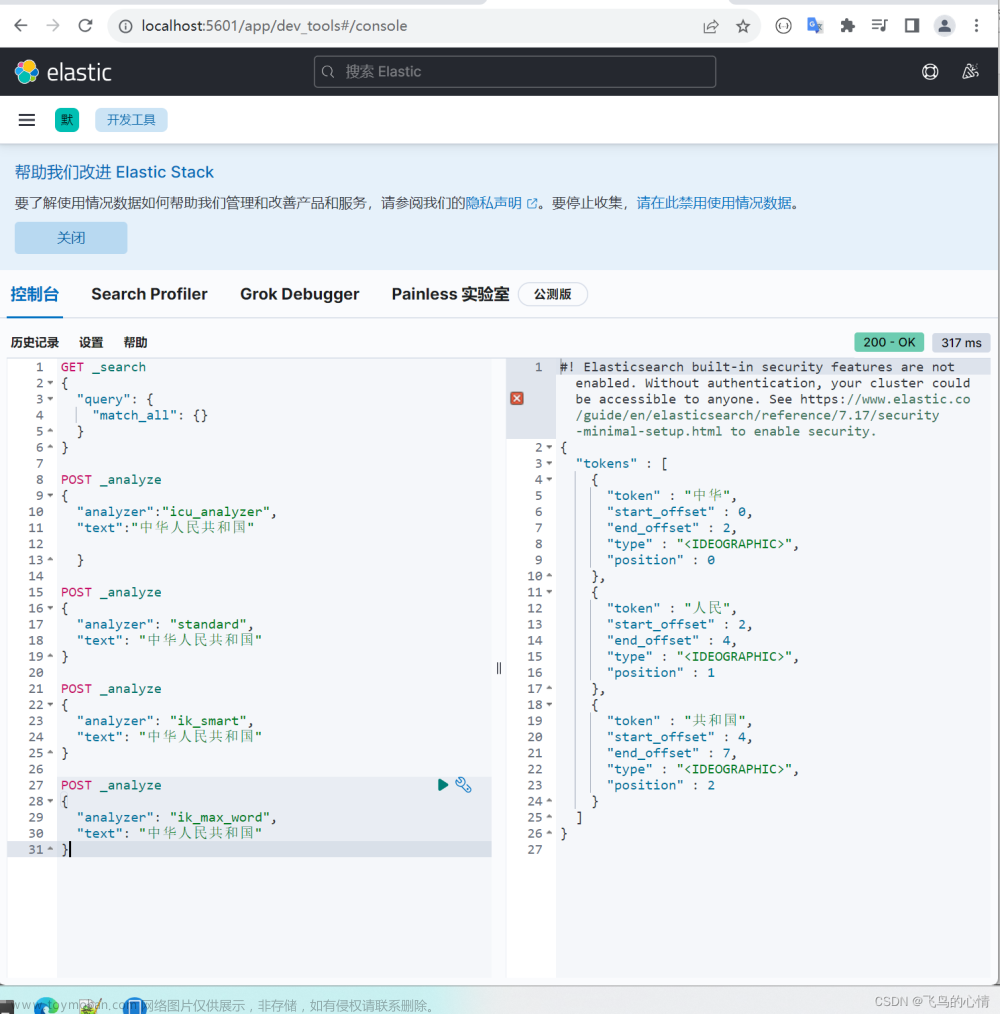Click the "ik_smart" analyzer line
This screenshot has width=1000, height=1014.
tap(165, 720)
